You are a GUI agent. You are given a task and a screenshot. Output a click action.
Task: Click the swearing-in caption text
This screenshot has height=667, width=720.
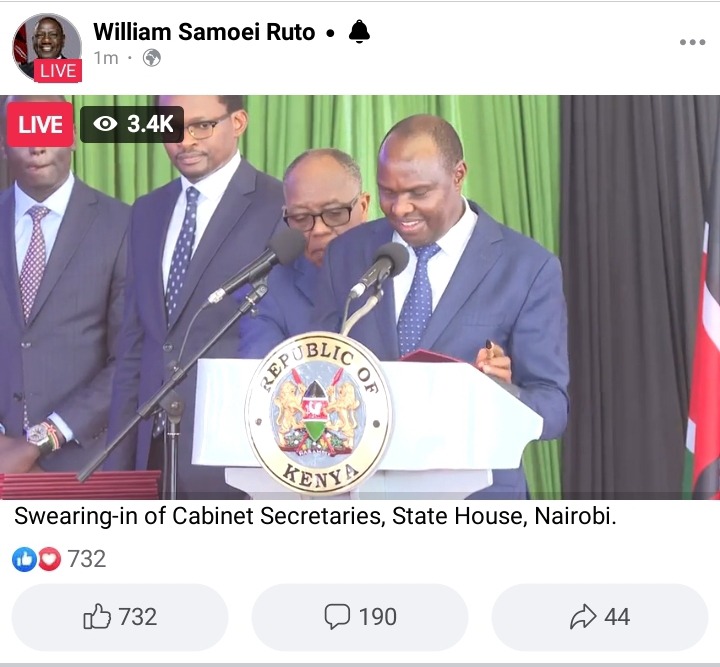click(x=315, y=516)
